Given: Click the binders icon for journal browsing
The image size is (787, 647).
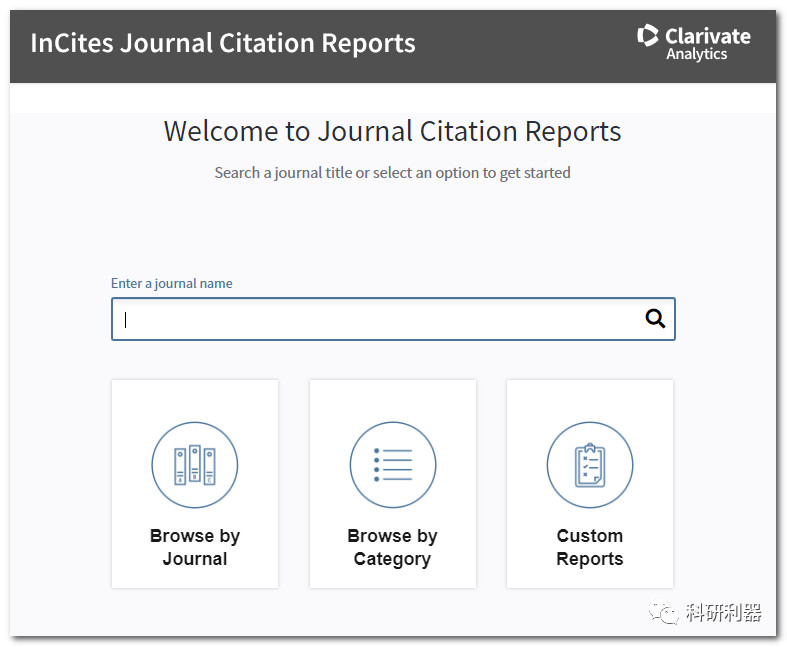Looking at the screenshot, I should point(195,465).
